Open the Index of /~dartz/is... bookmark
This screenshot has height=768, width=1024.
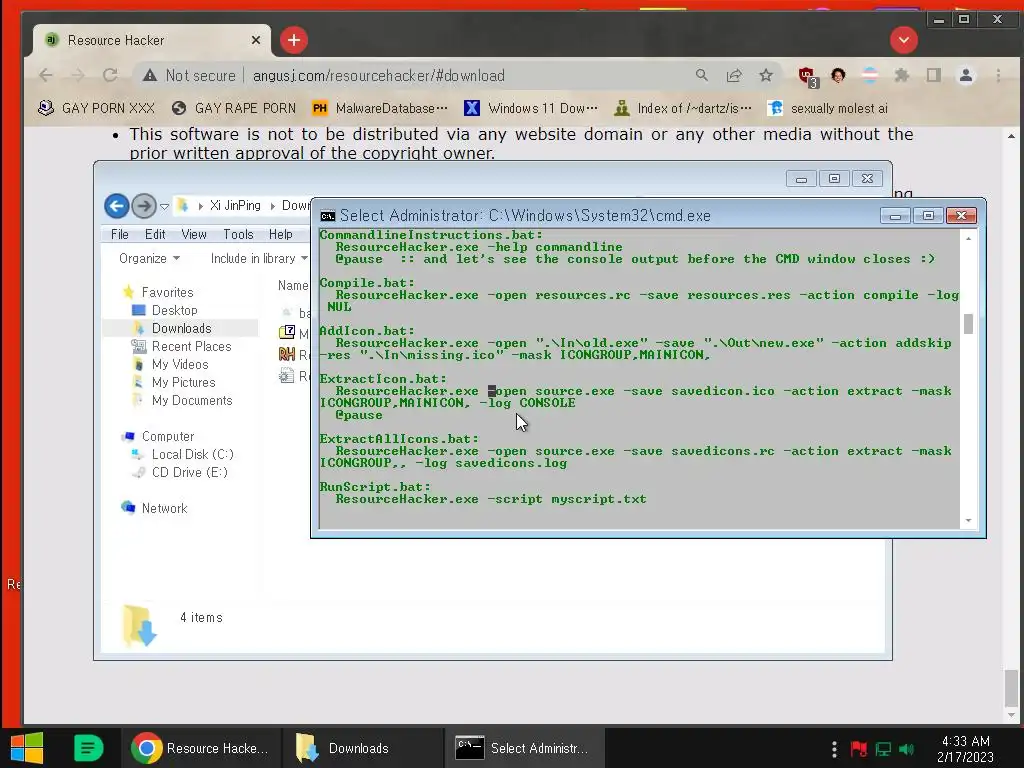pos(683,108)
